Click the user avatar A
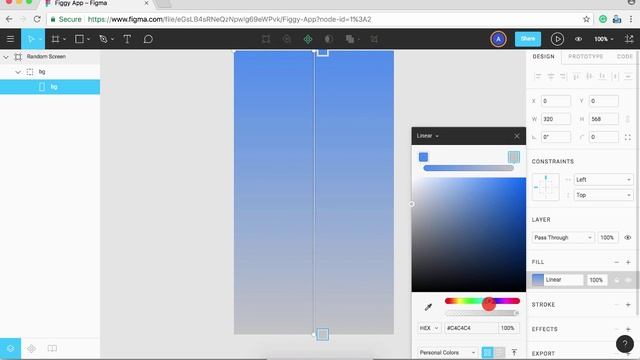The width and height of the screenshot is (640, 360). [x=498, y=39]
